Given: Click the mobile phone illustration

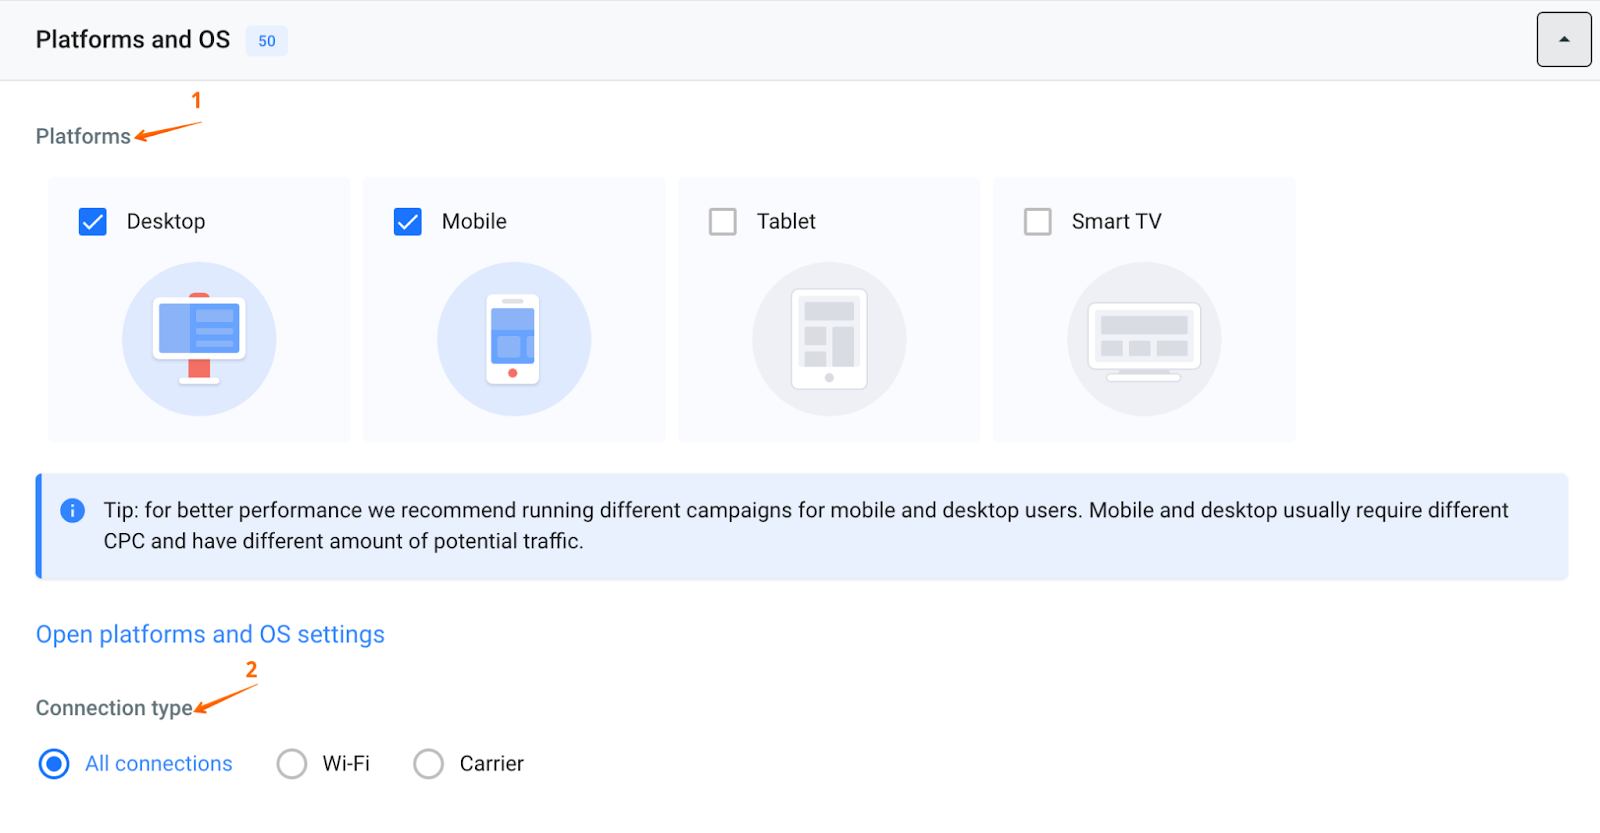Looking at the screenshot, I should (x=513, y=338).
